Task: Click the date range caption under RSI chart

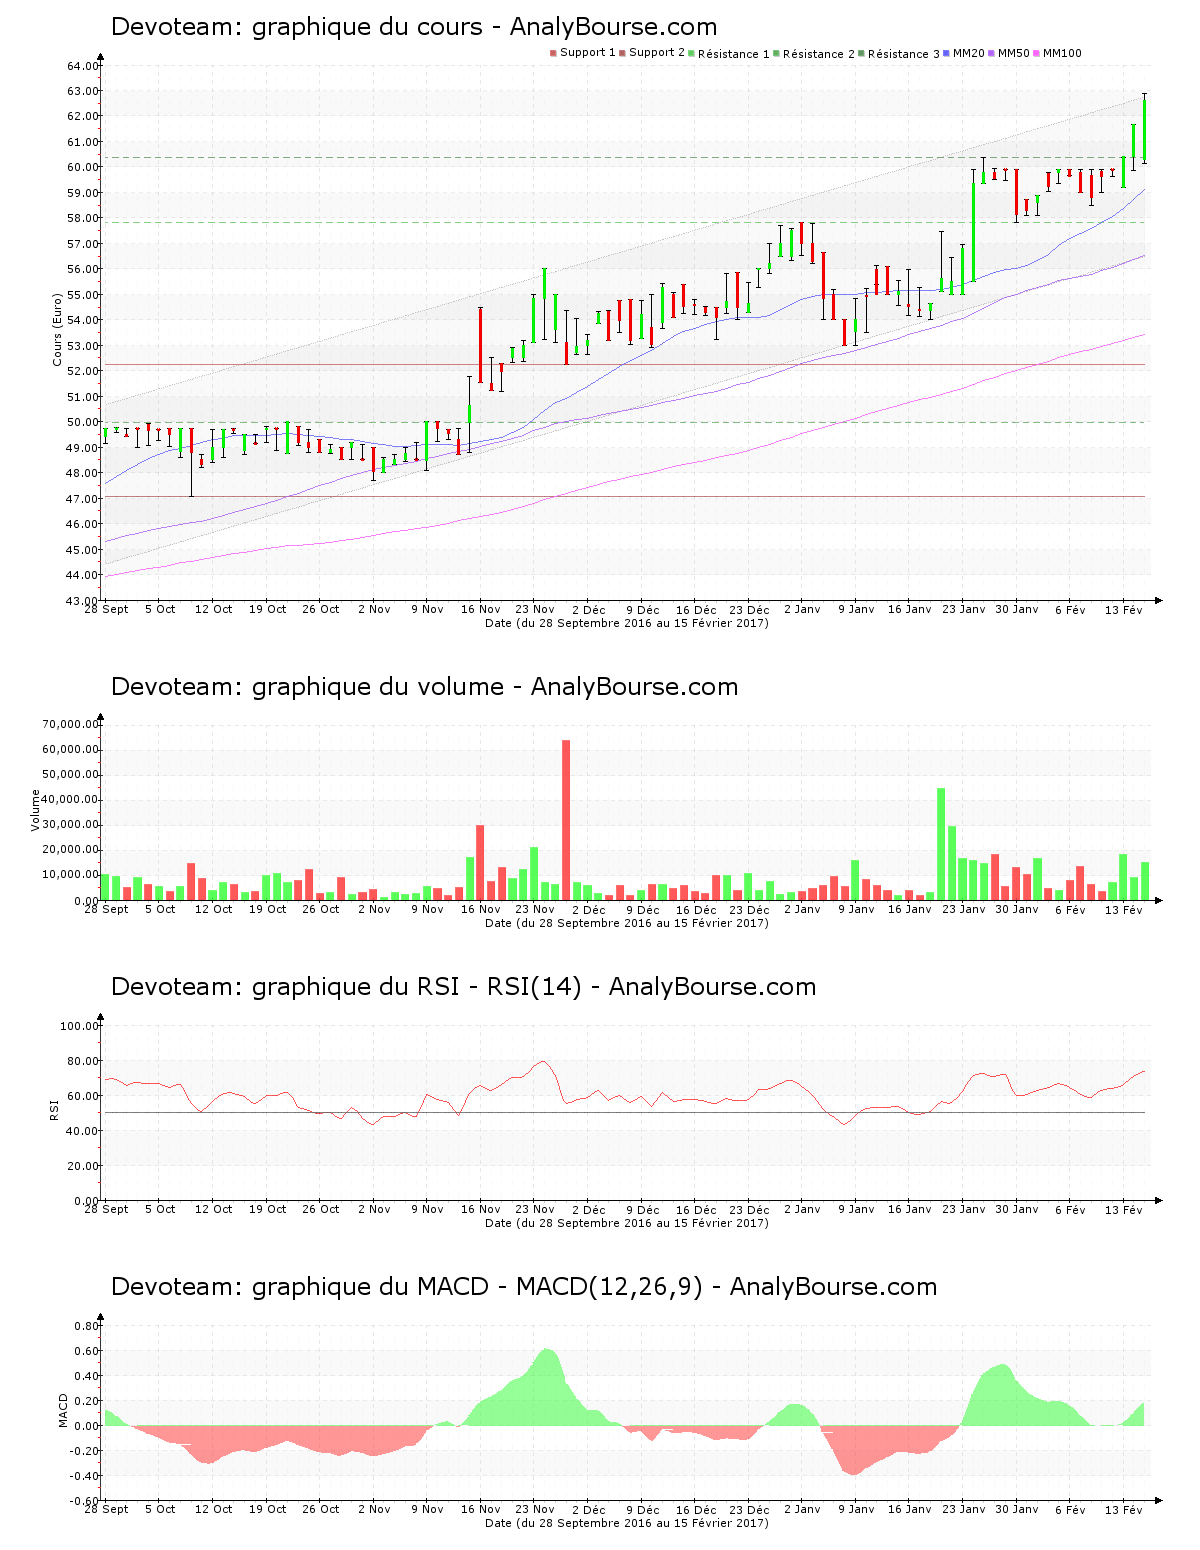Action: click(627, 1223)
